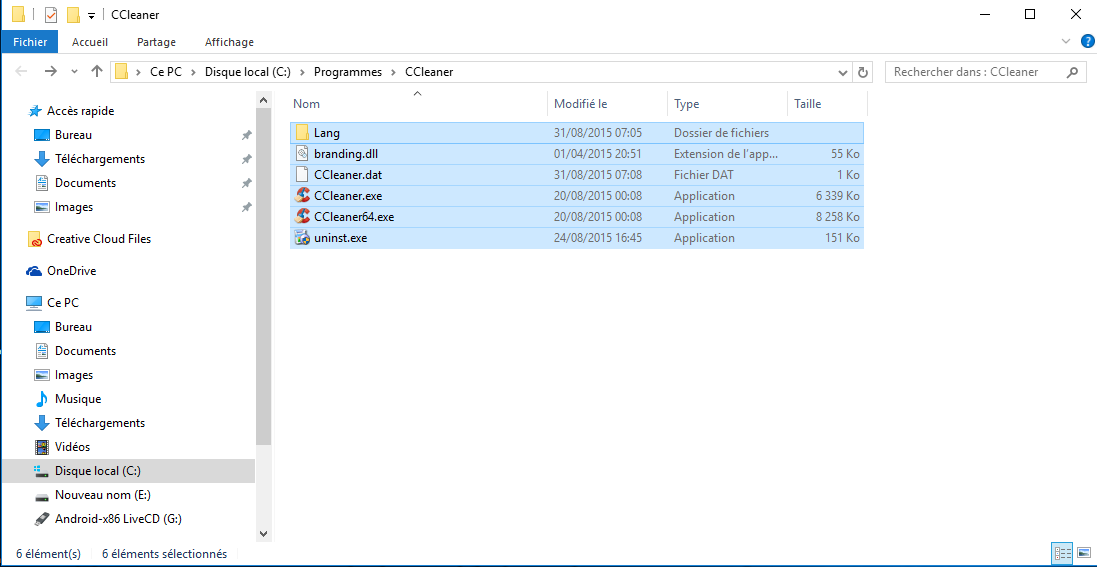Screen dimensions: 1097x567
Task: Click the New folder icon in title bar
Action: [x=73, y=15]
